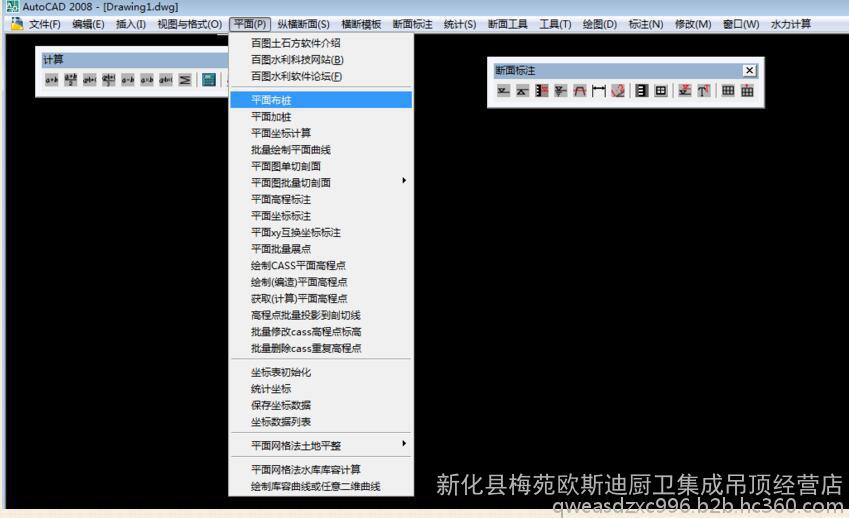Choose 绘制CASS平面高程点 menu item

coord(298,265)
